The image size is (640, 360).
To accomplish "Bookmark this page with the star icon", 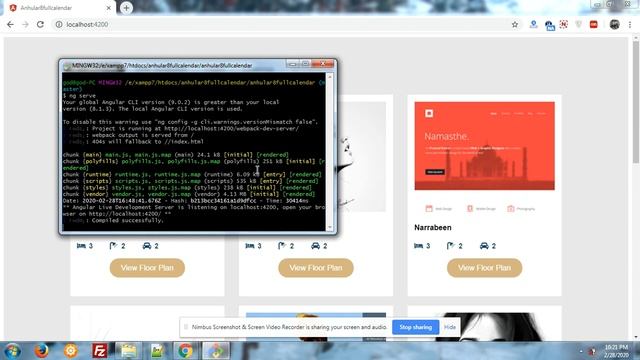I will click(x=515, y=24).
